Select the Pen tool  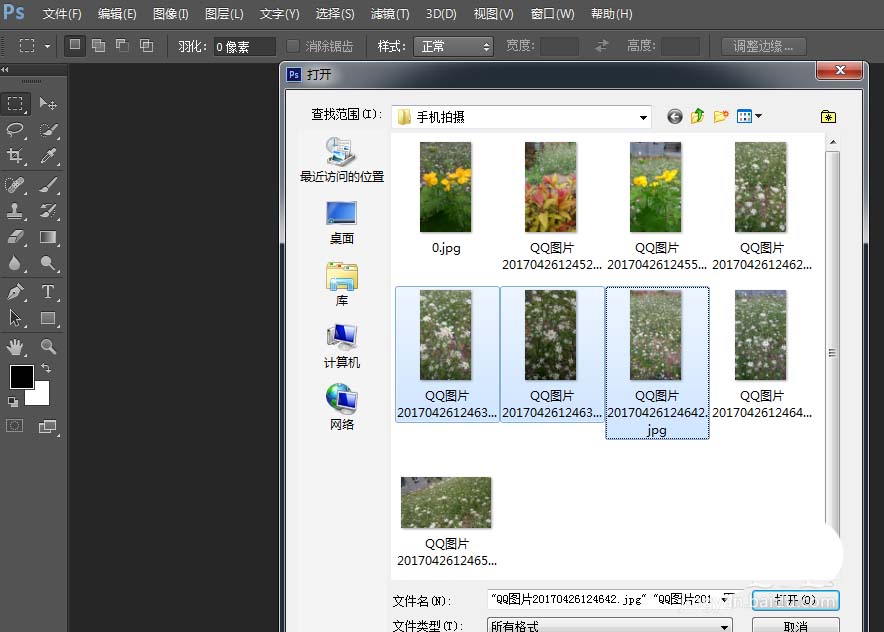15,291
